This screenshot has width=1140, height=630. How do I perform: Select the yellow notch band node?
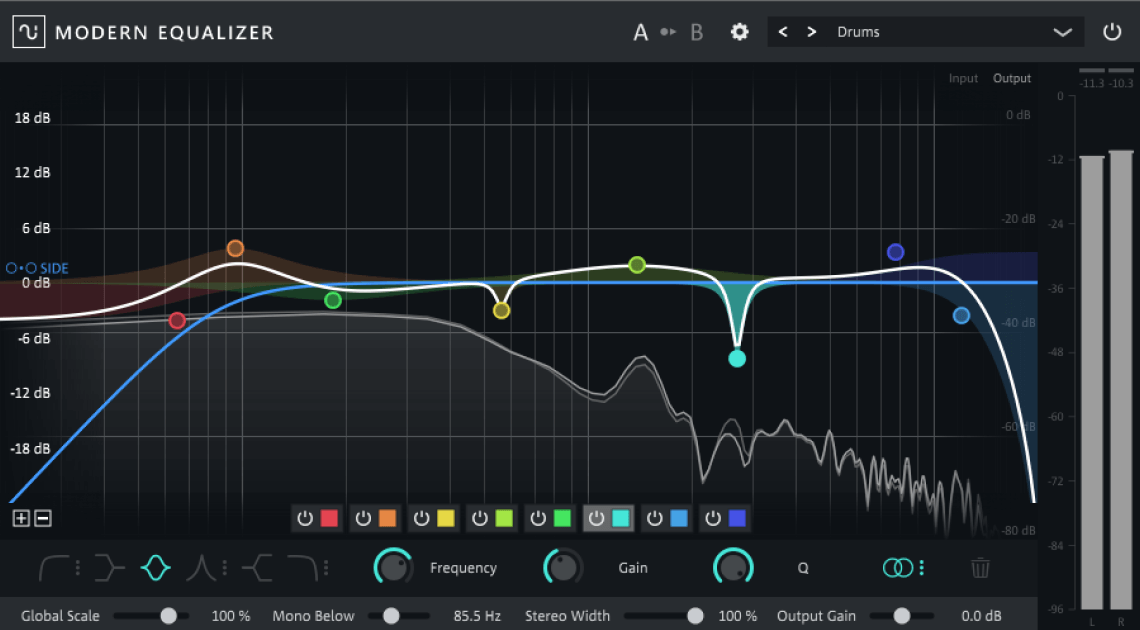[x=502, y=311]
